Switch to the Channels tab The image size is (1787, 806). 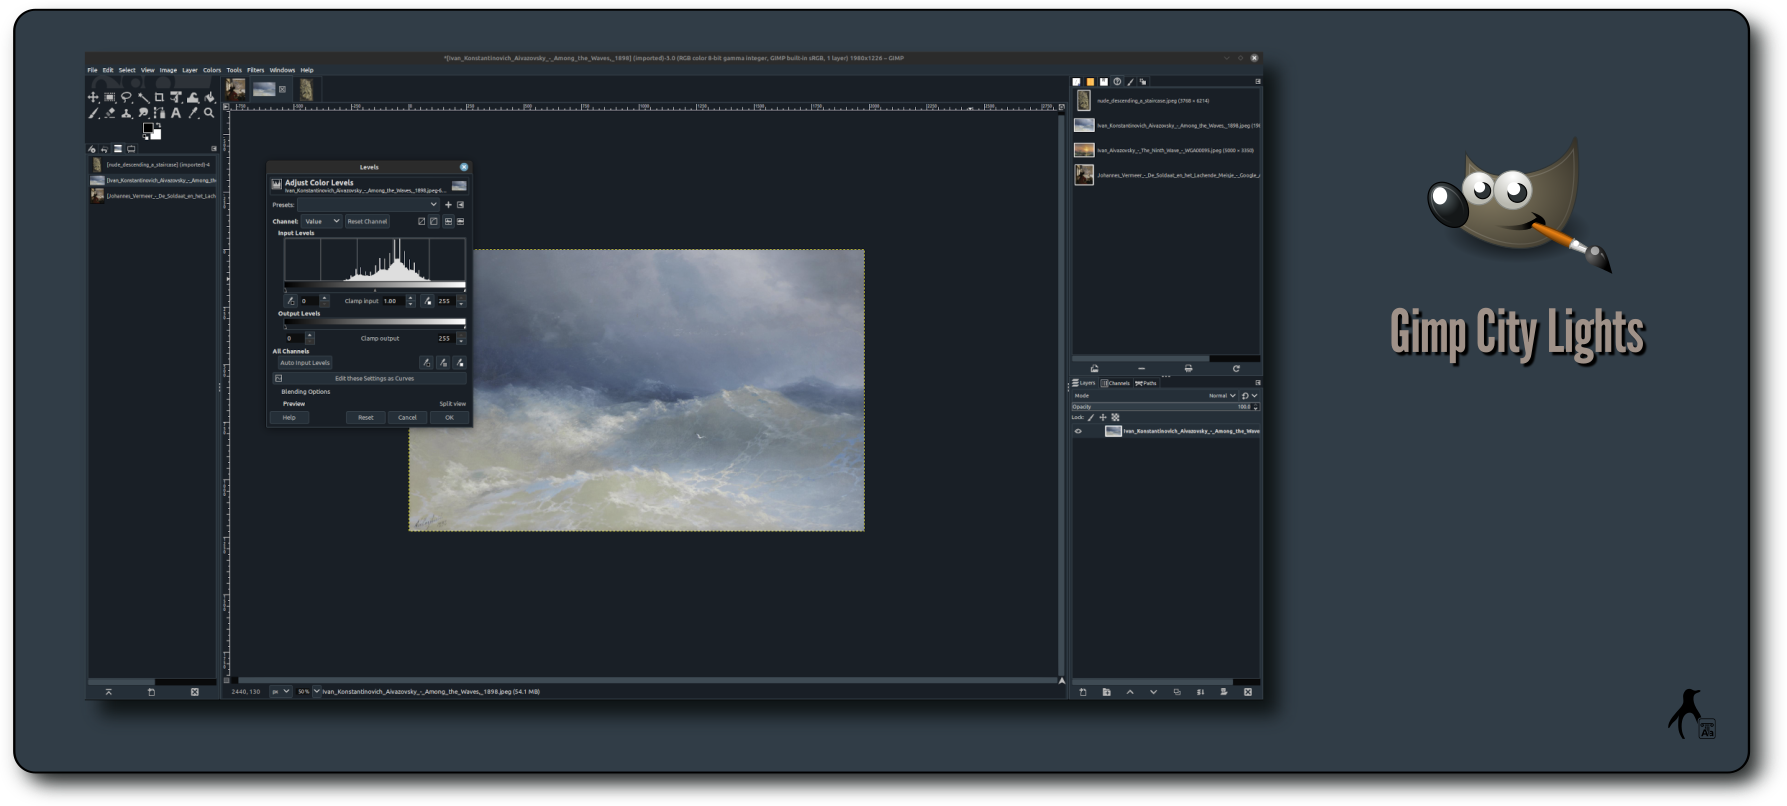(1115, 383)
